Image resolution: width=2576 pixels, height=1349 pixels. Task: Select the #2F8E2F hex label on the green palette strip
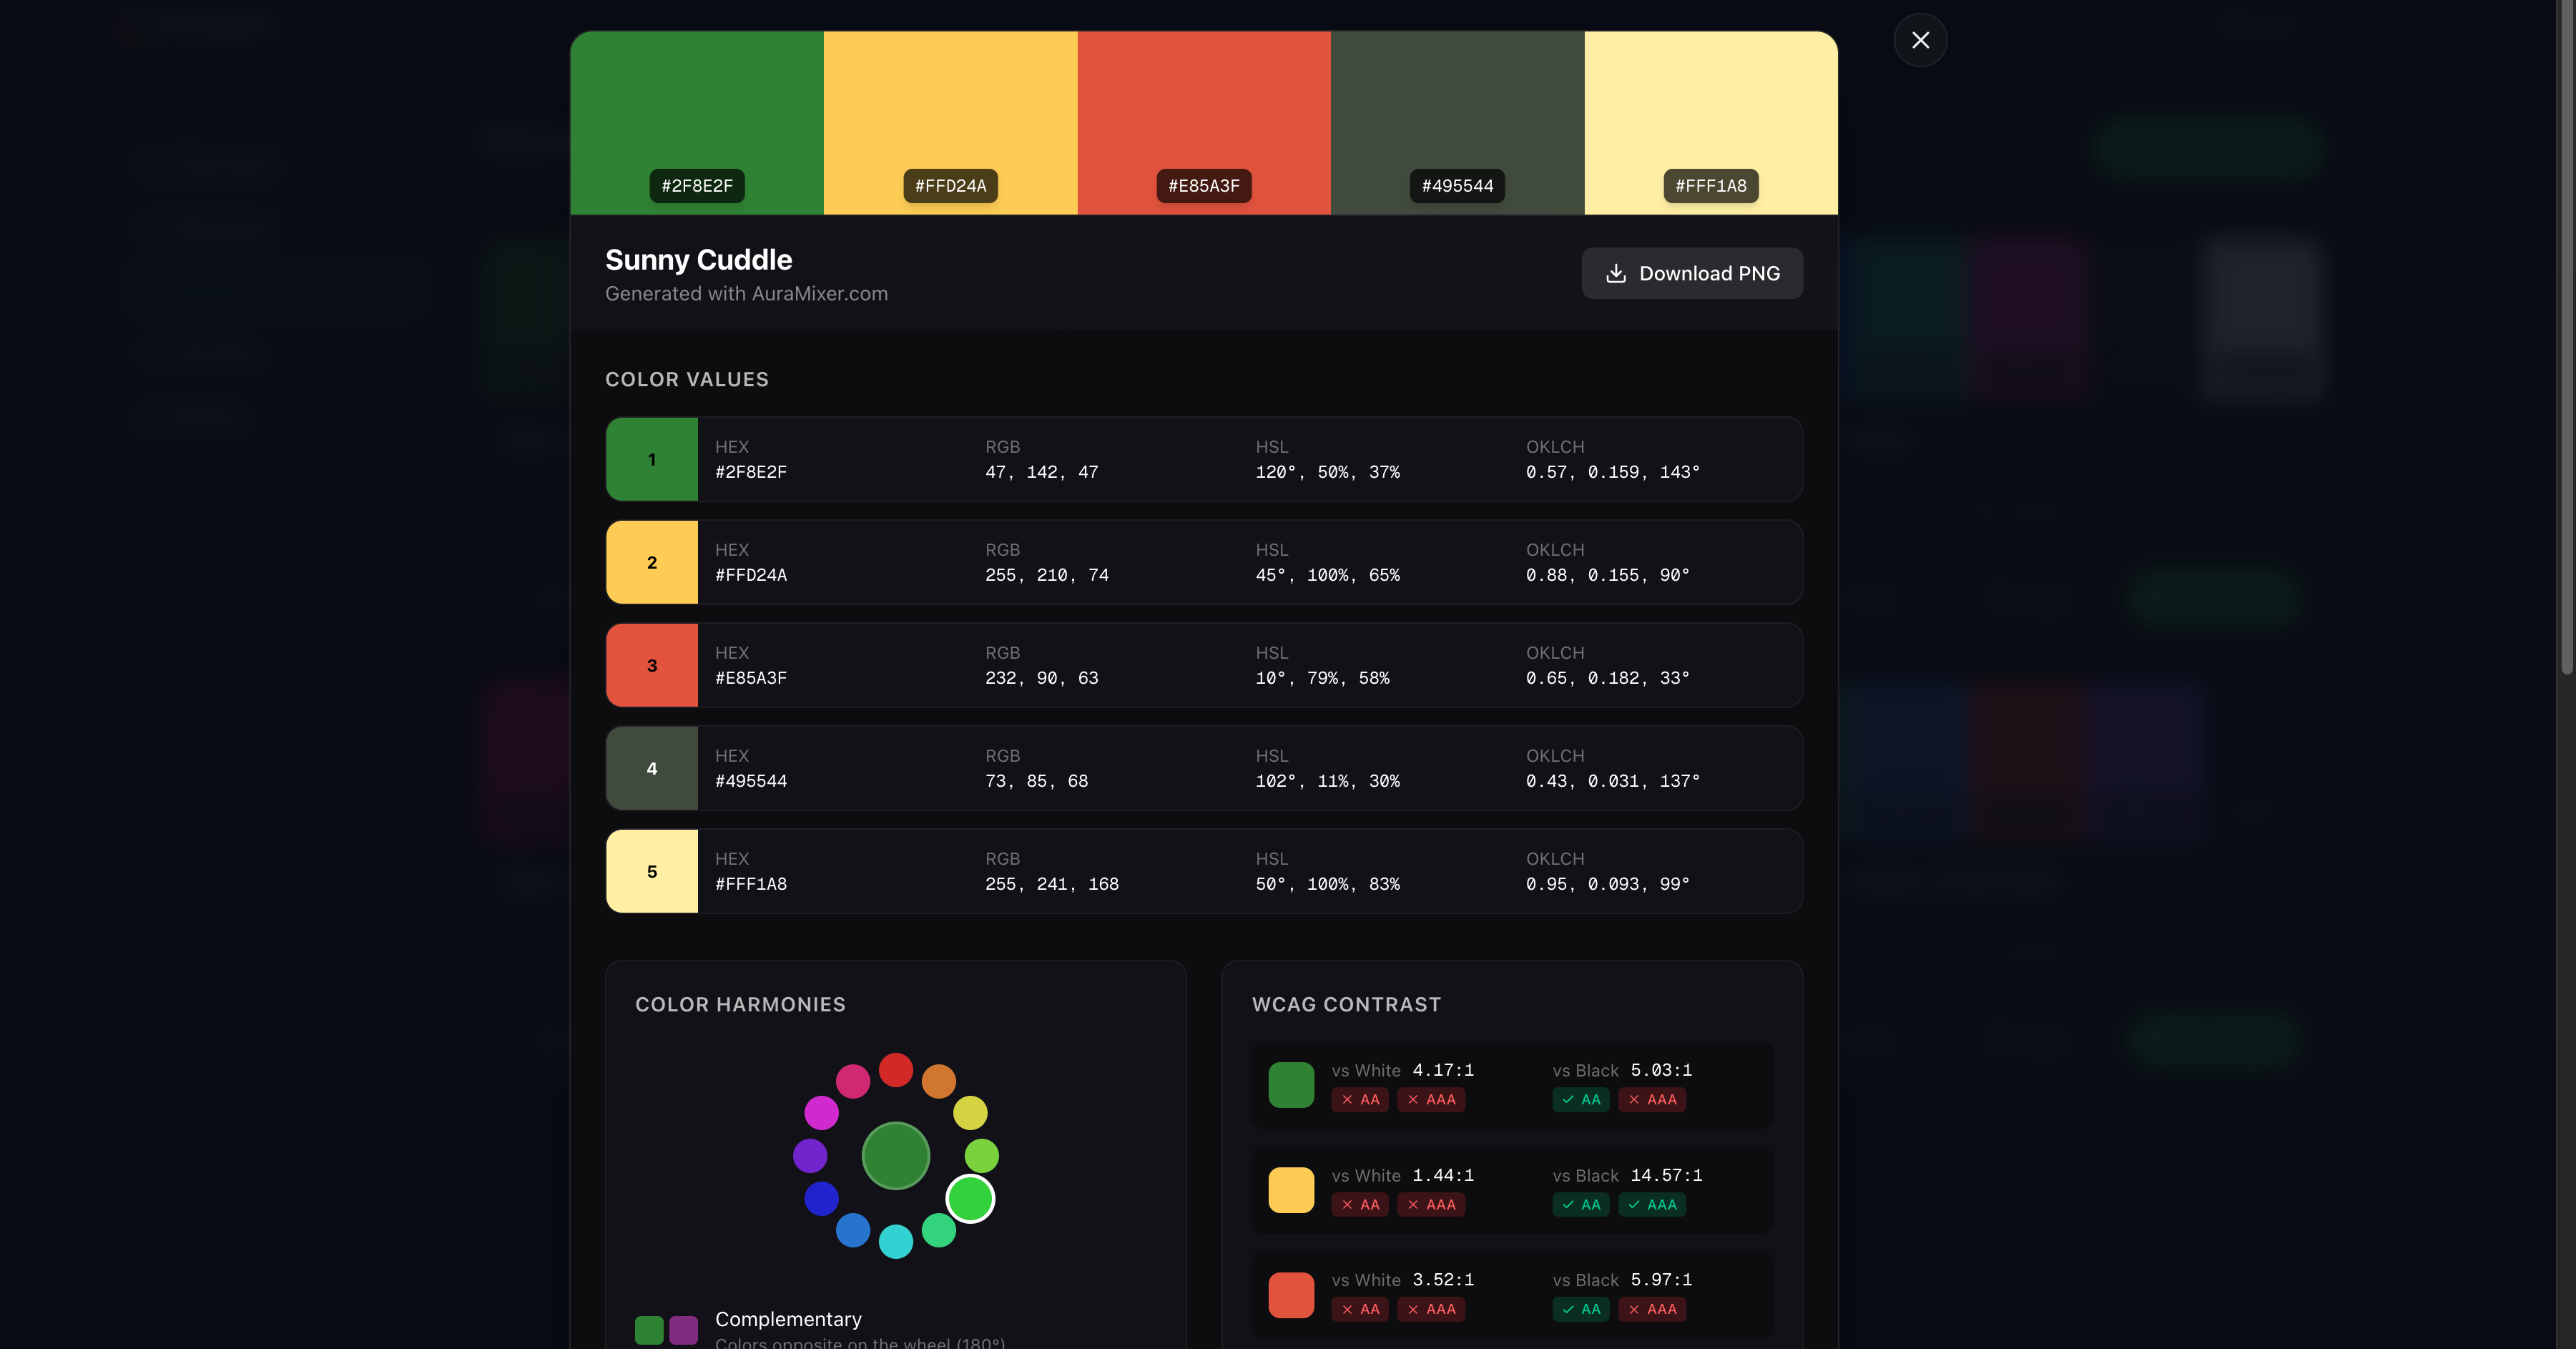[696, 186]
